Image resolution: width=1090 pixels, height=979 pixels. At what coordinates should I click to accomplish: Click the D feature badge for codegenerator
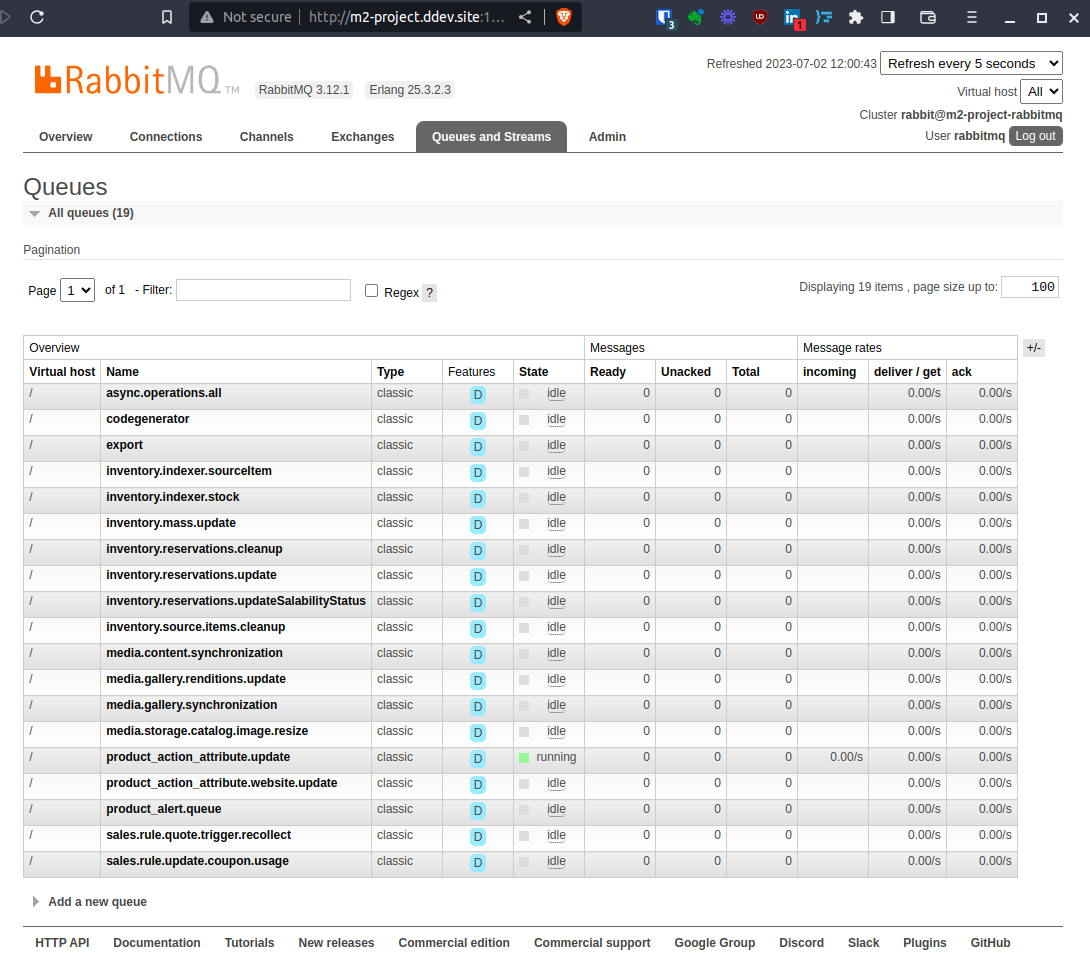pyautogui.click(x=478, y=421)
